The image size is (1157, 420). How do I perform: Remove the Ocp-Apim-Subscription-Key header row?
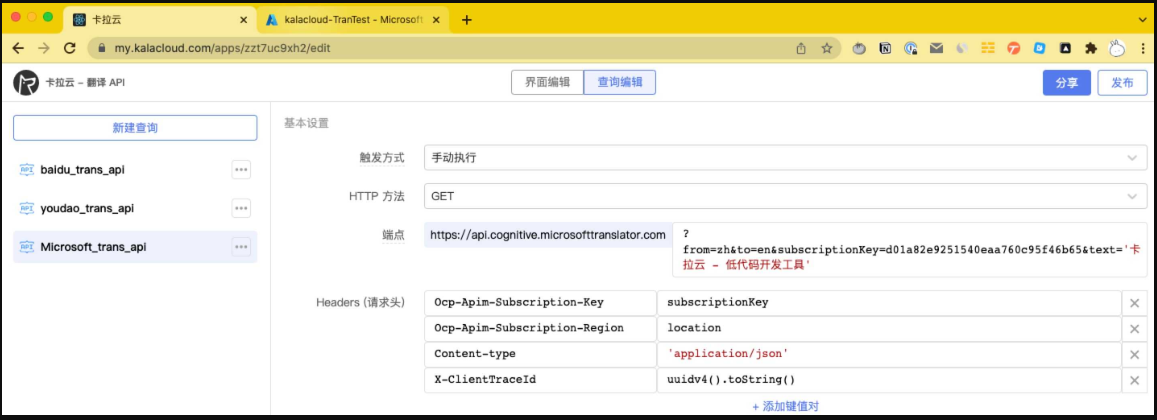point(1135,303)
